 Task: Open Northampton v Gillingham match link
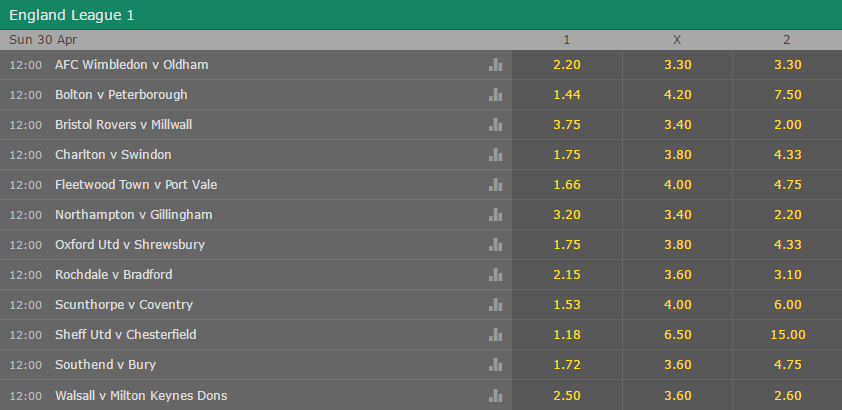click(134, 215)
